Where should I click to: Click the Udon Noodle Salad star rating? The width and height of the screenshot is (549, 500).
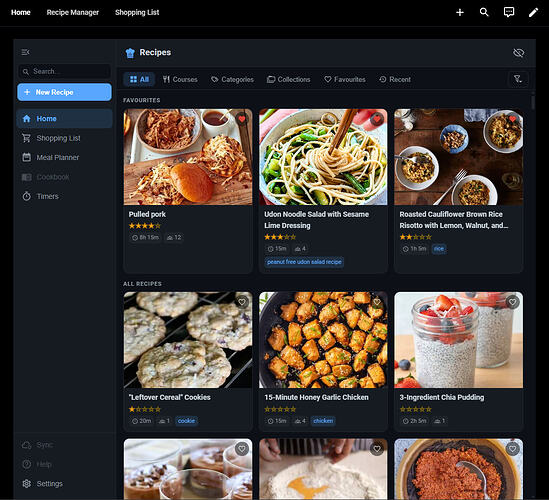(x=280, y=237)
